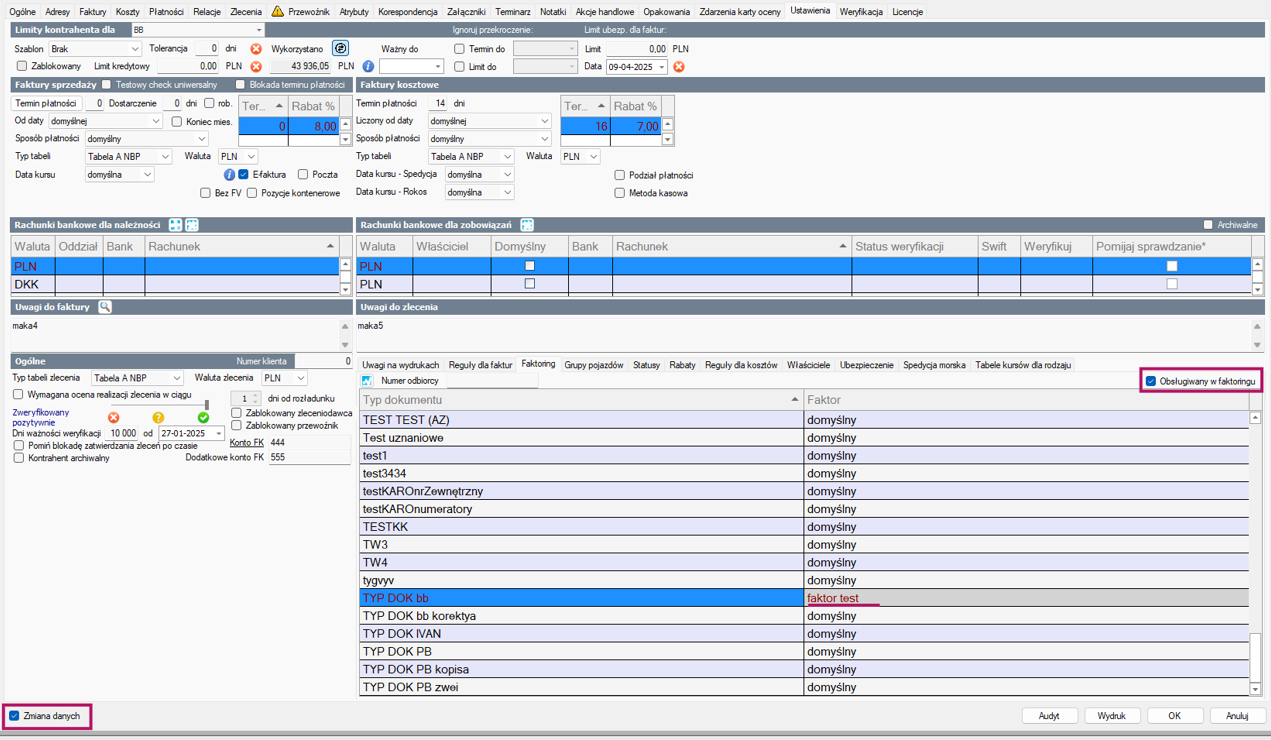Enable Pozycje kontenerowe checkbox
Viewport: 1271px width, 740px height.
252,193
